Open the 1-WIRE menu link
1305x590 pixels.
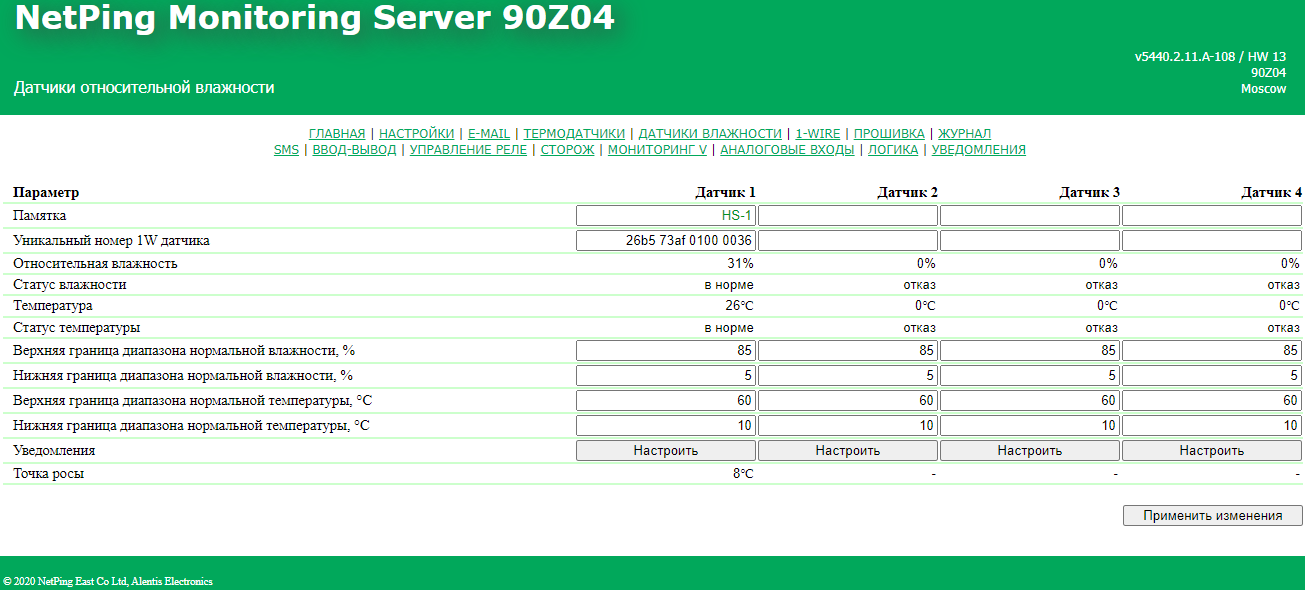pos(817,133)
